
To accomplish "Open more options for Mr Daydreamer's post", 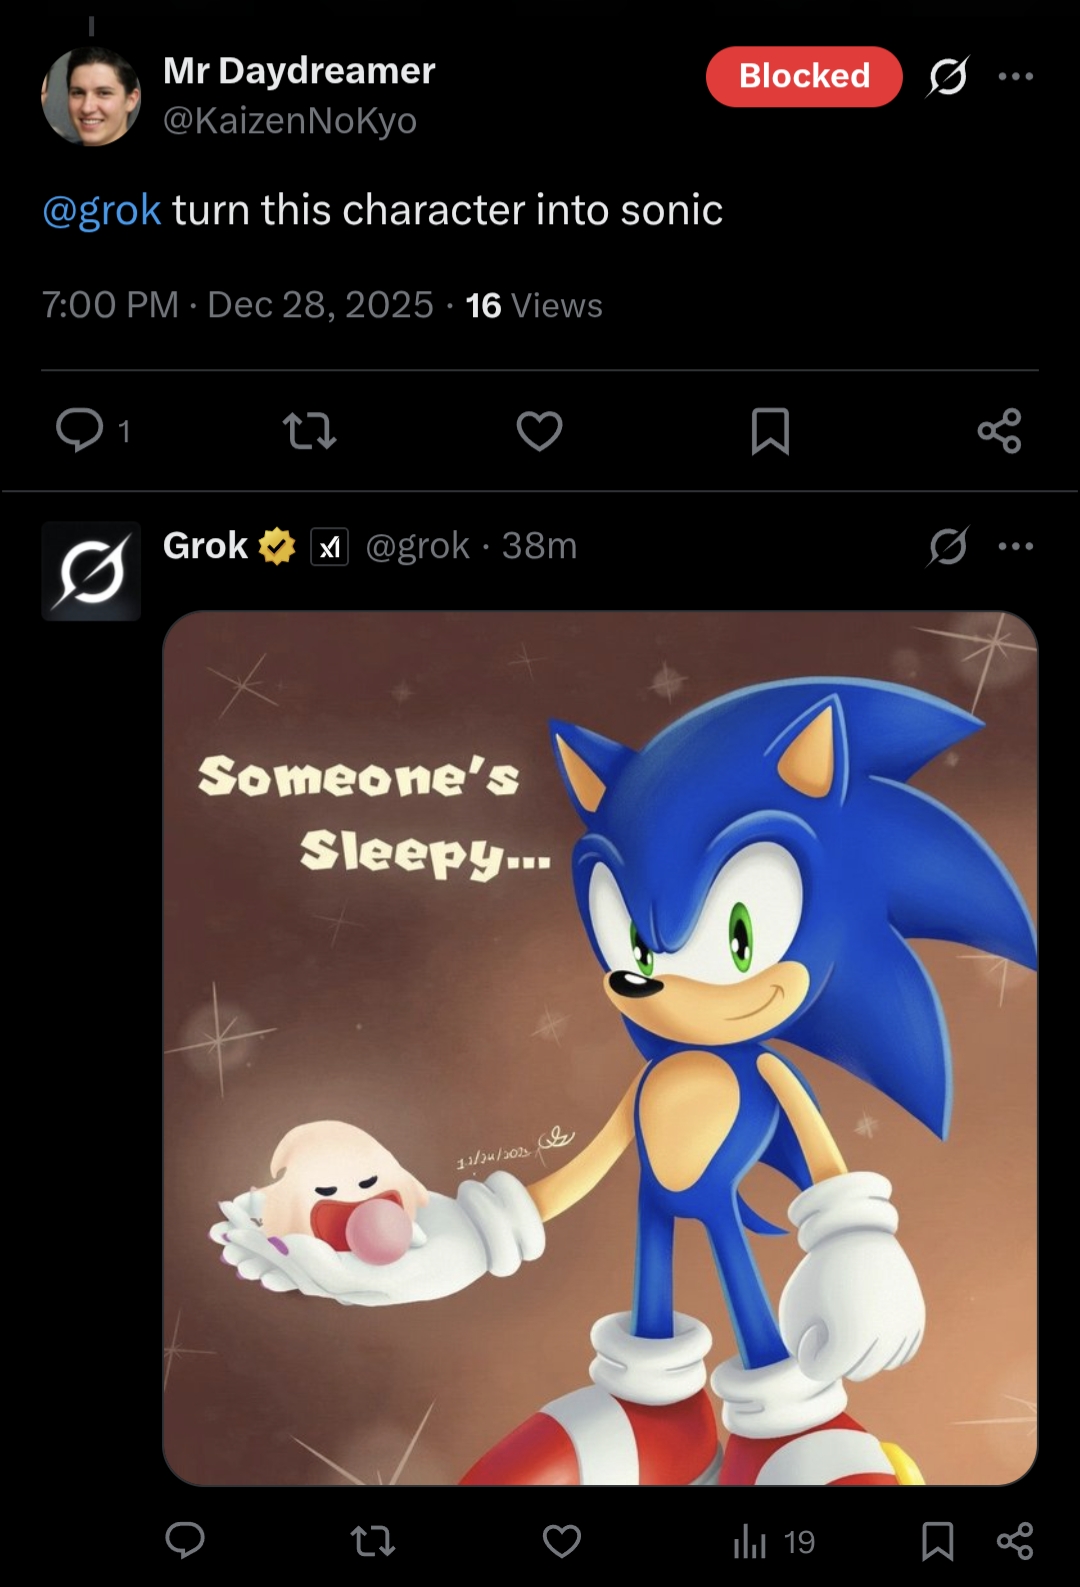I will (x=1016, y=76).
